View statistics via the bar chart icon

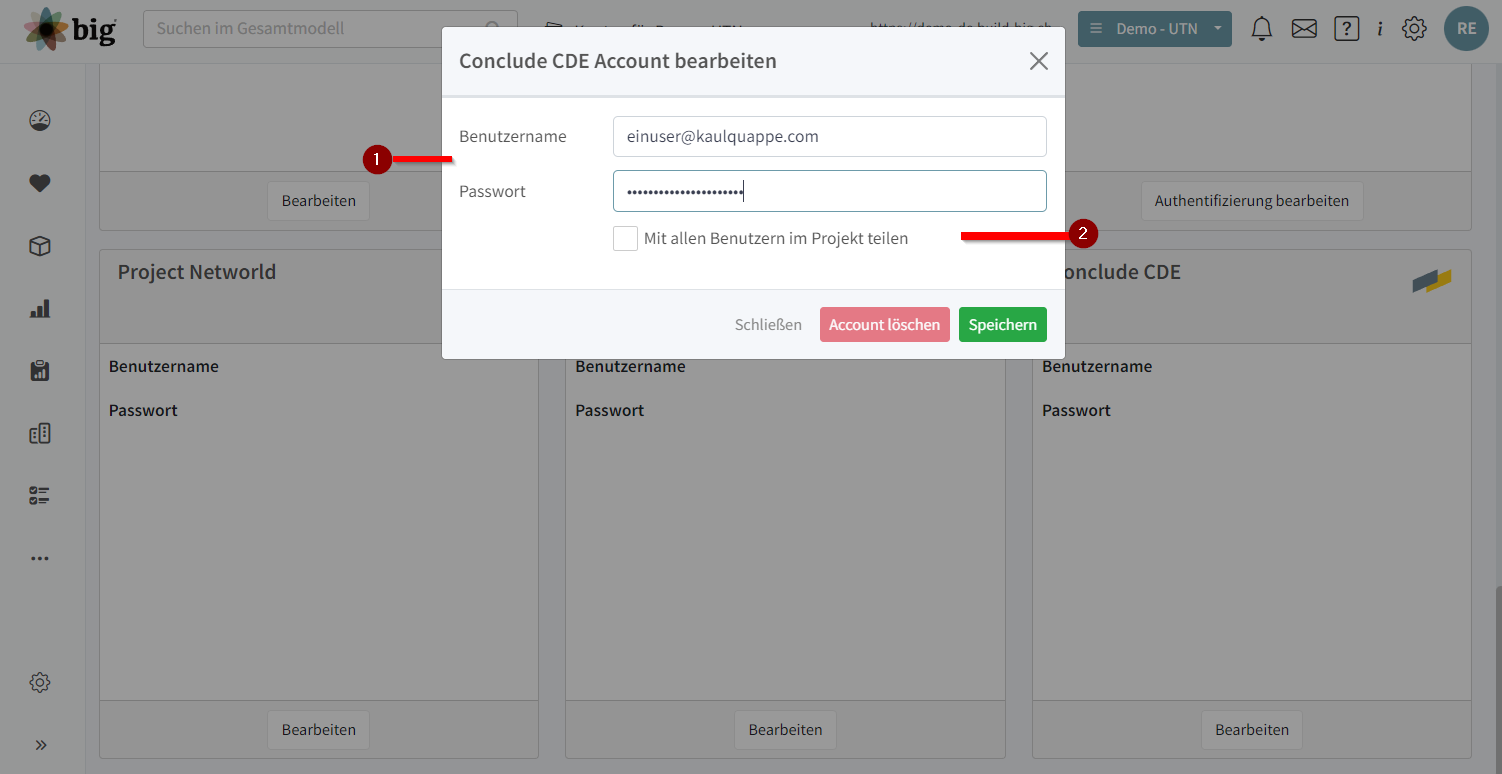click(39, 308)
